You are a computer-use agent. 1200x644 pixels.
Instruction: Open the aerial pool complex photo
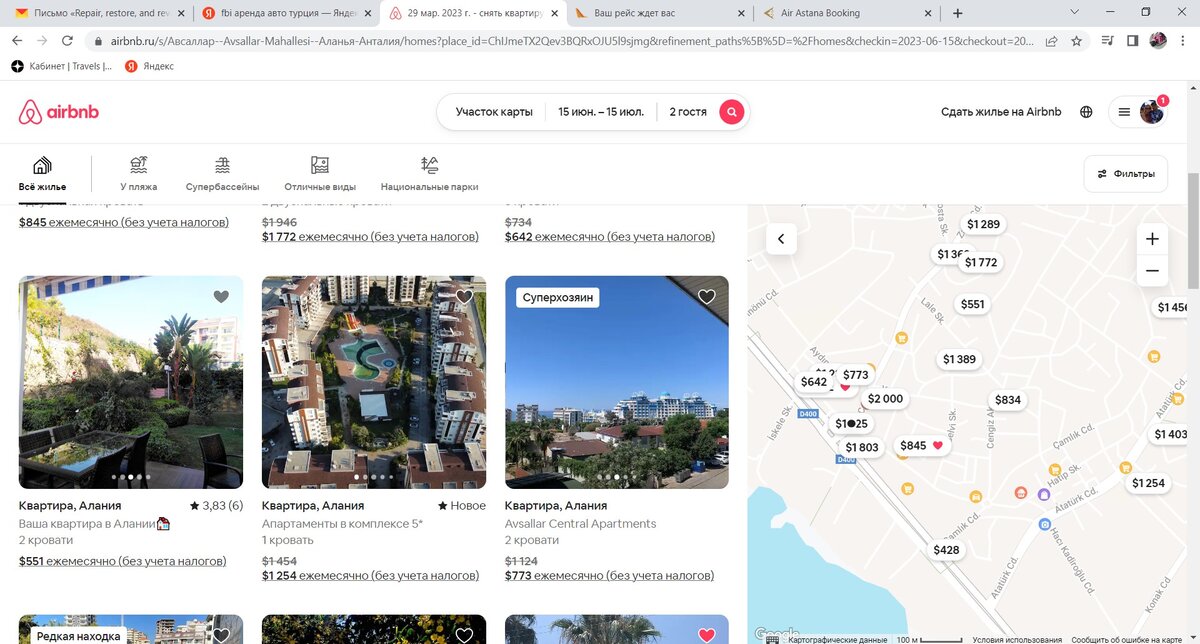point(374,382)
